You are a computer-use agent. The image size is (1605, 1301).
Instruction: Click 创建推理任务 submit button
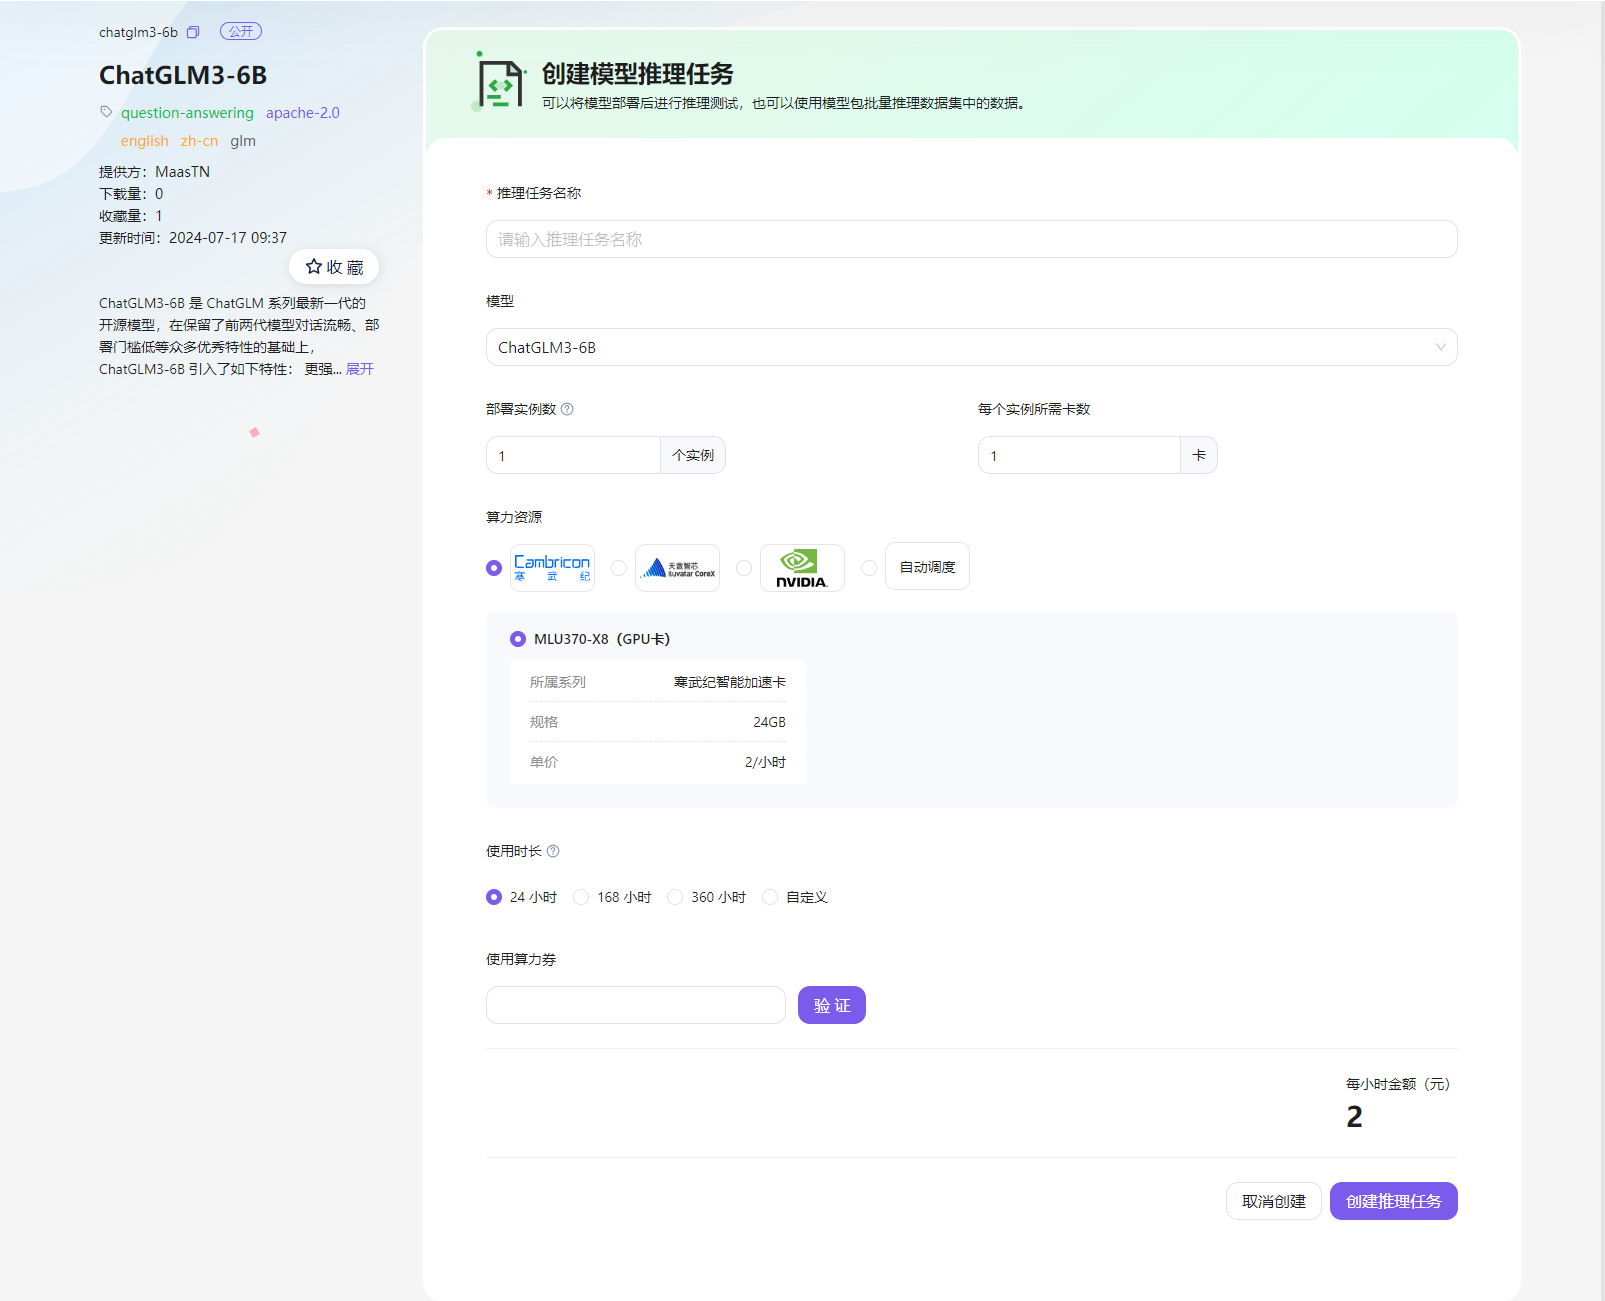(1394, 1201)
